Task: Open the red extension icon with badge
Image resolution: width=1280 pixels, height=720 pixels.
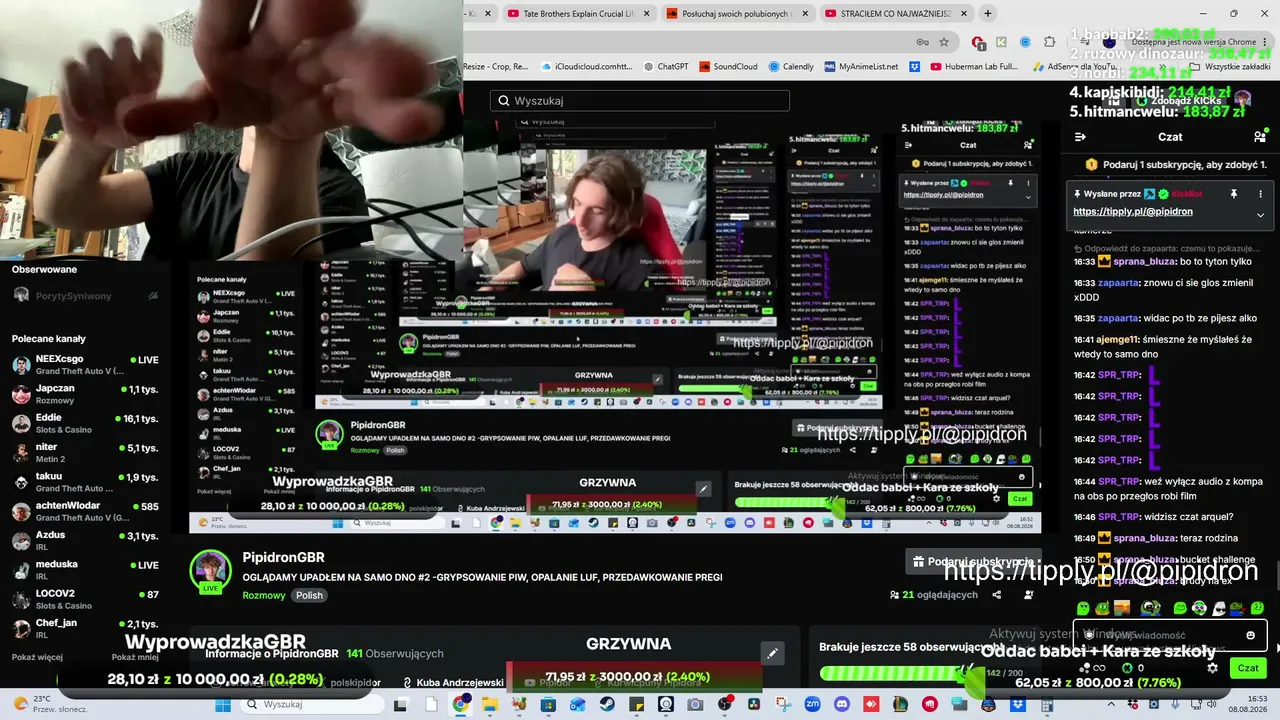Action: [978, 42]
